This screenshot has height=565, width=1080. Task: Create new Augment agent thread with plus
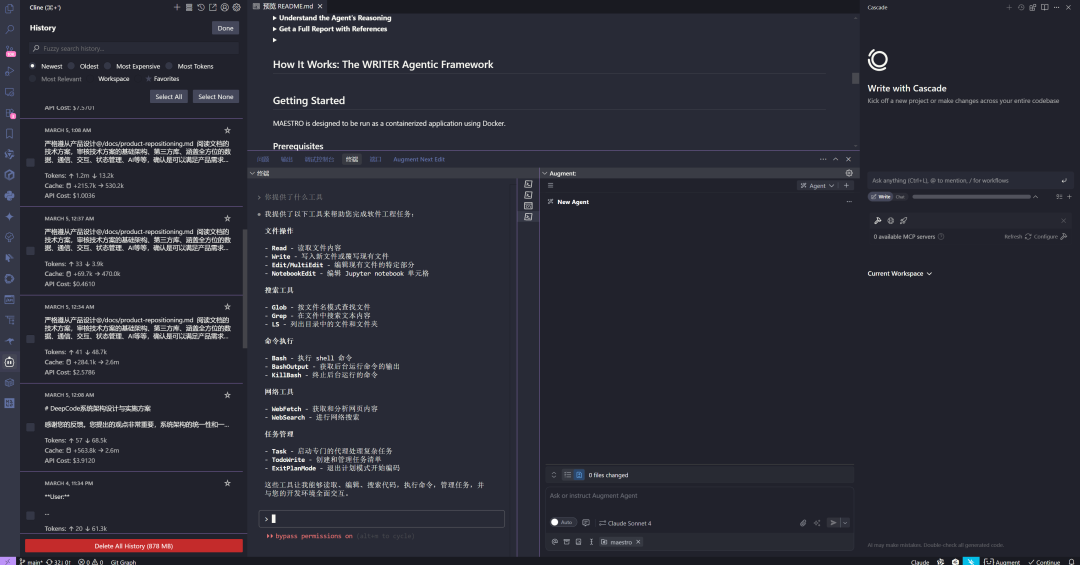(847, 185)
